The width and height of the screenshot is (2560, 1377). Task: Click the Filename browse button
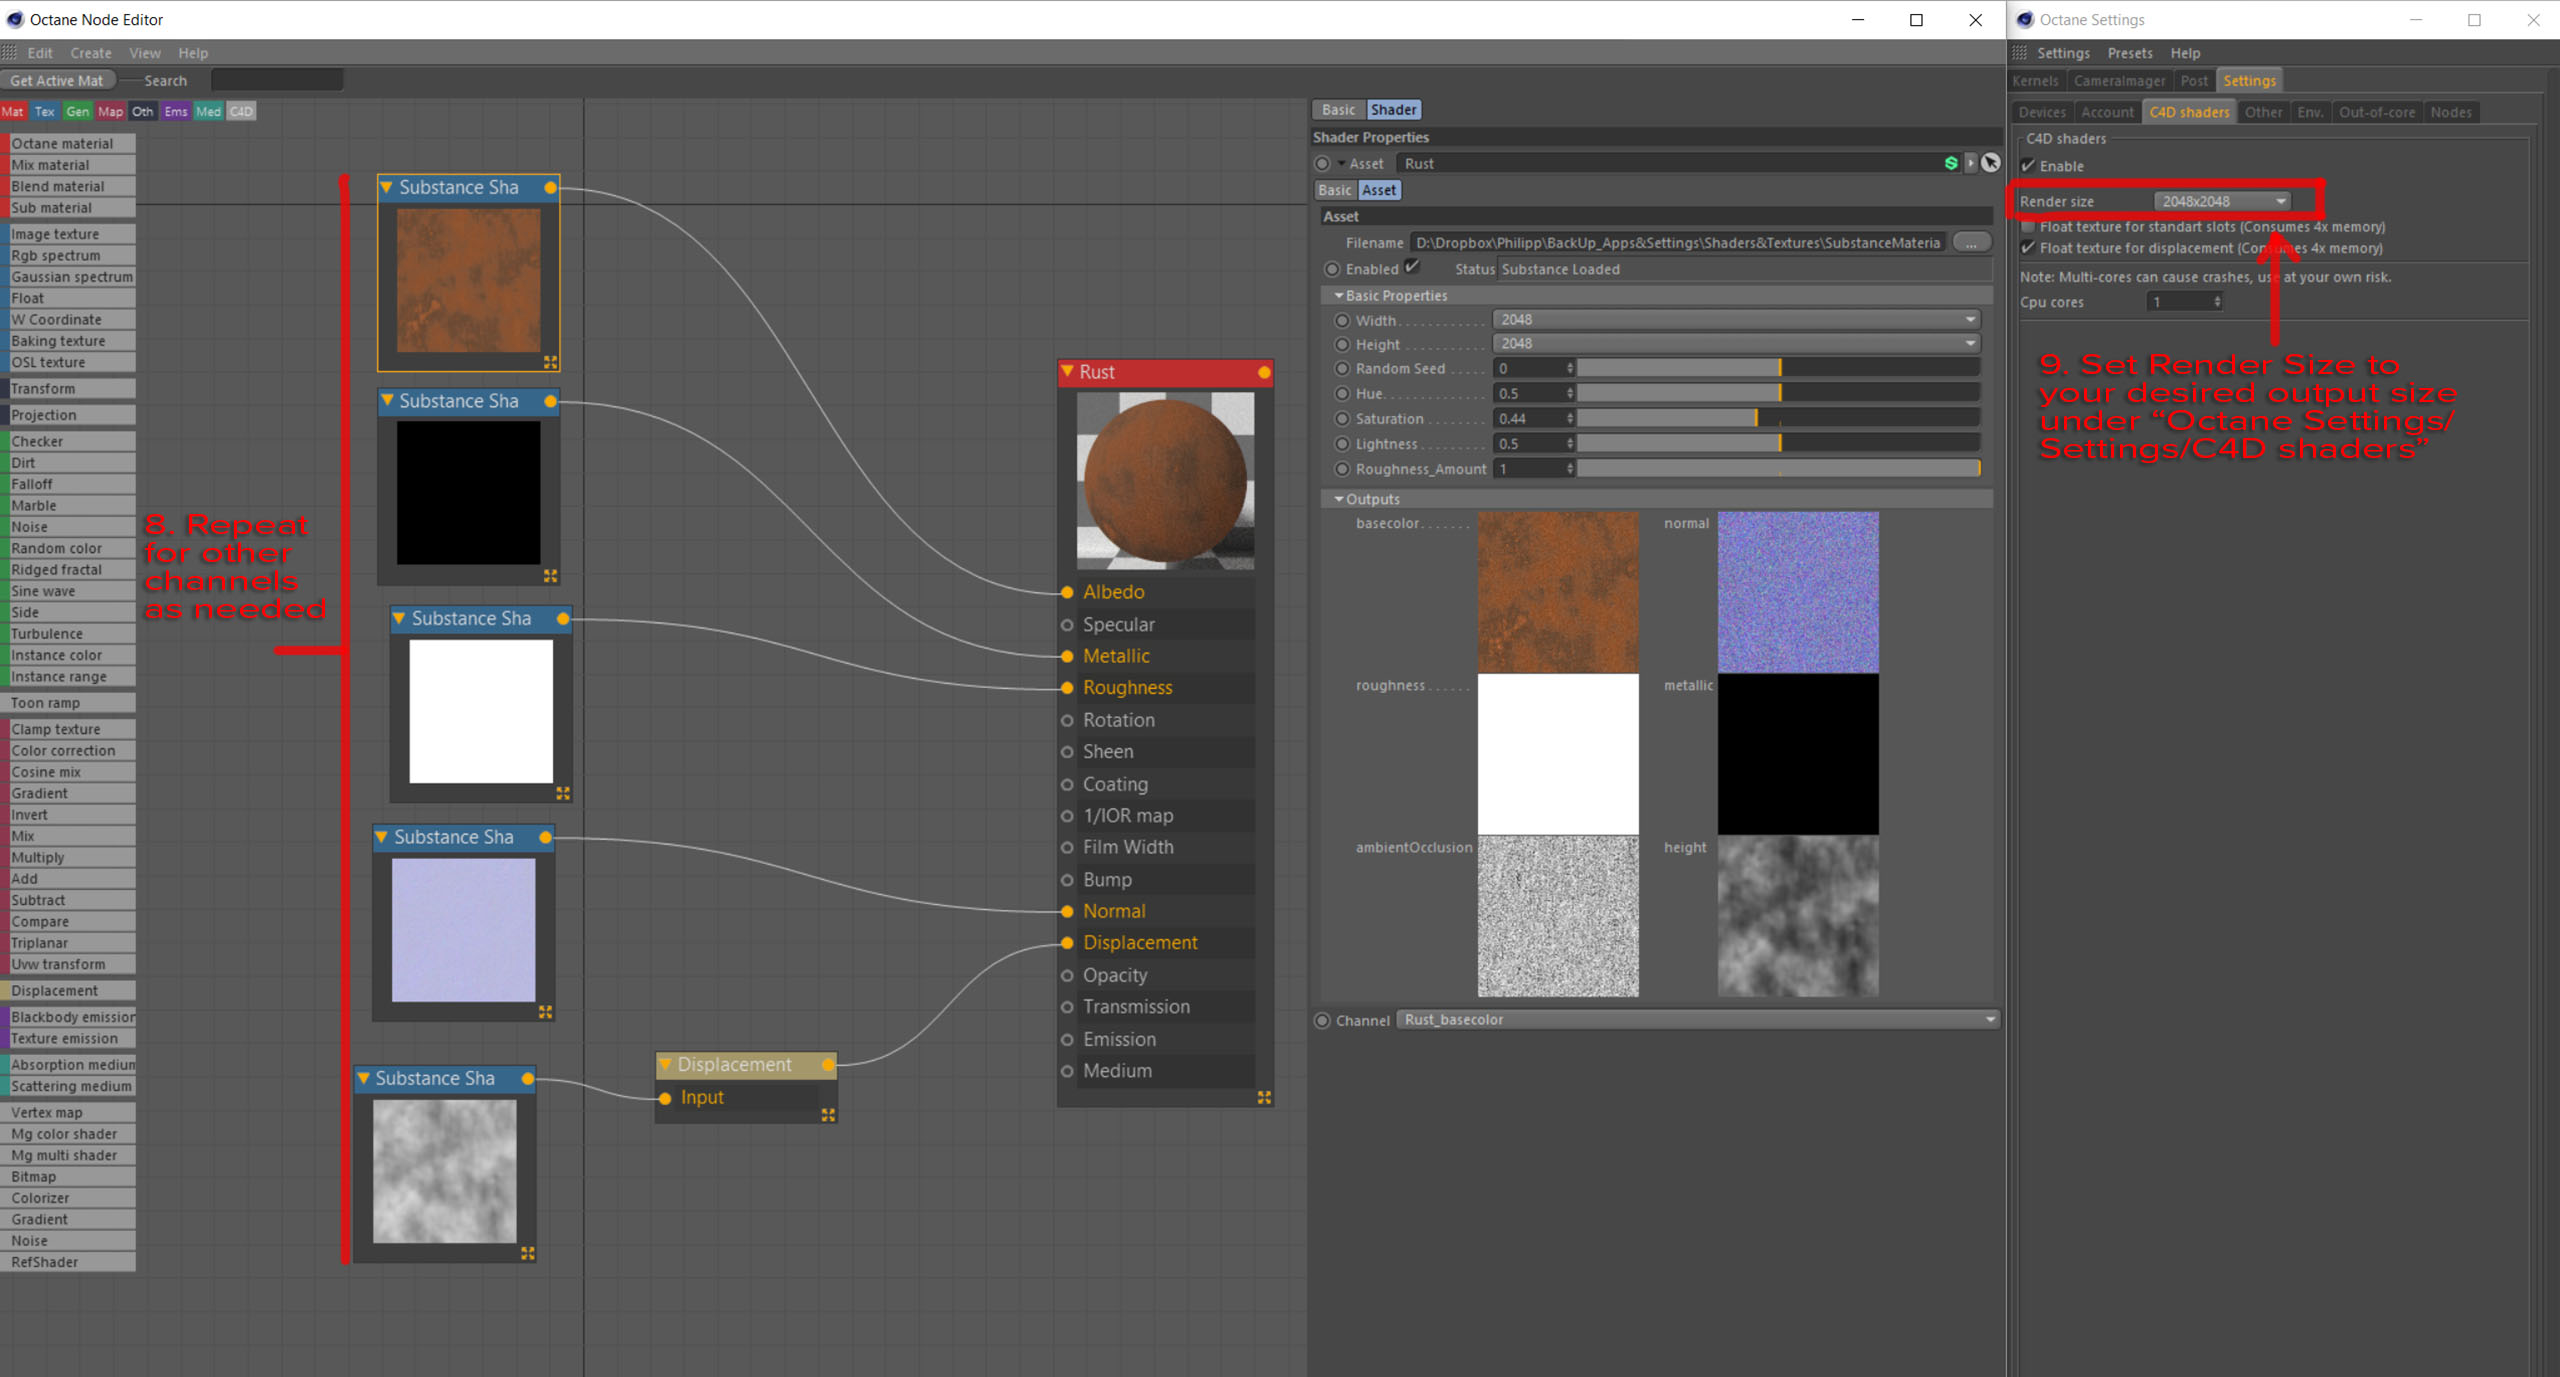pyautogui.click(x=1970, y=243)
